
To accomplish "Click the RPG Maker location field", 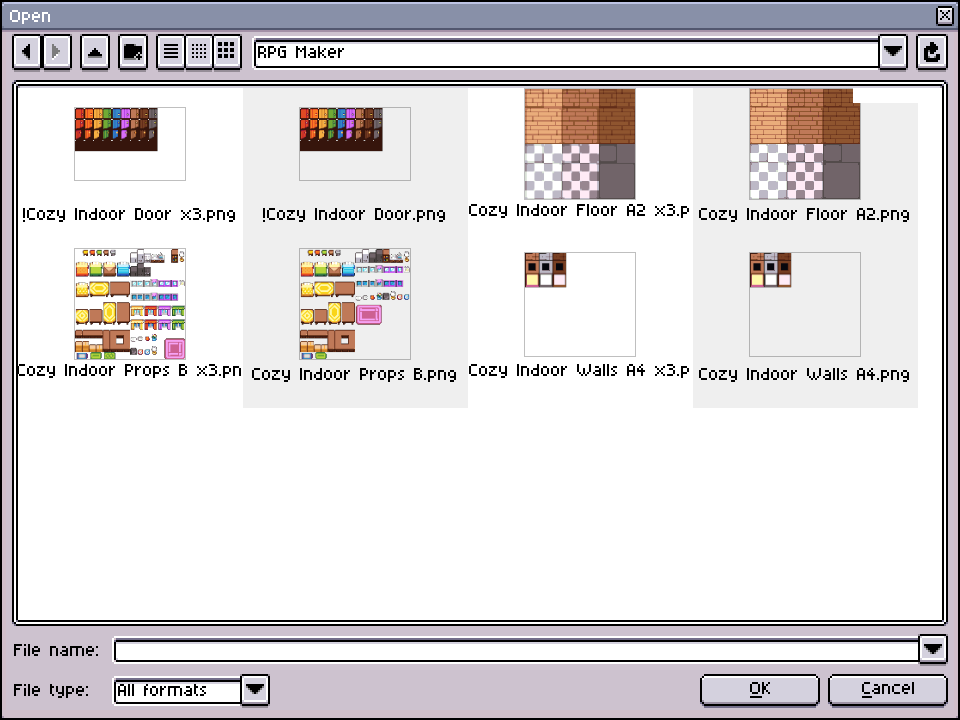I will [566, 53].
